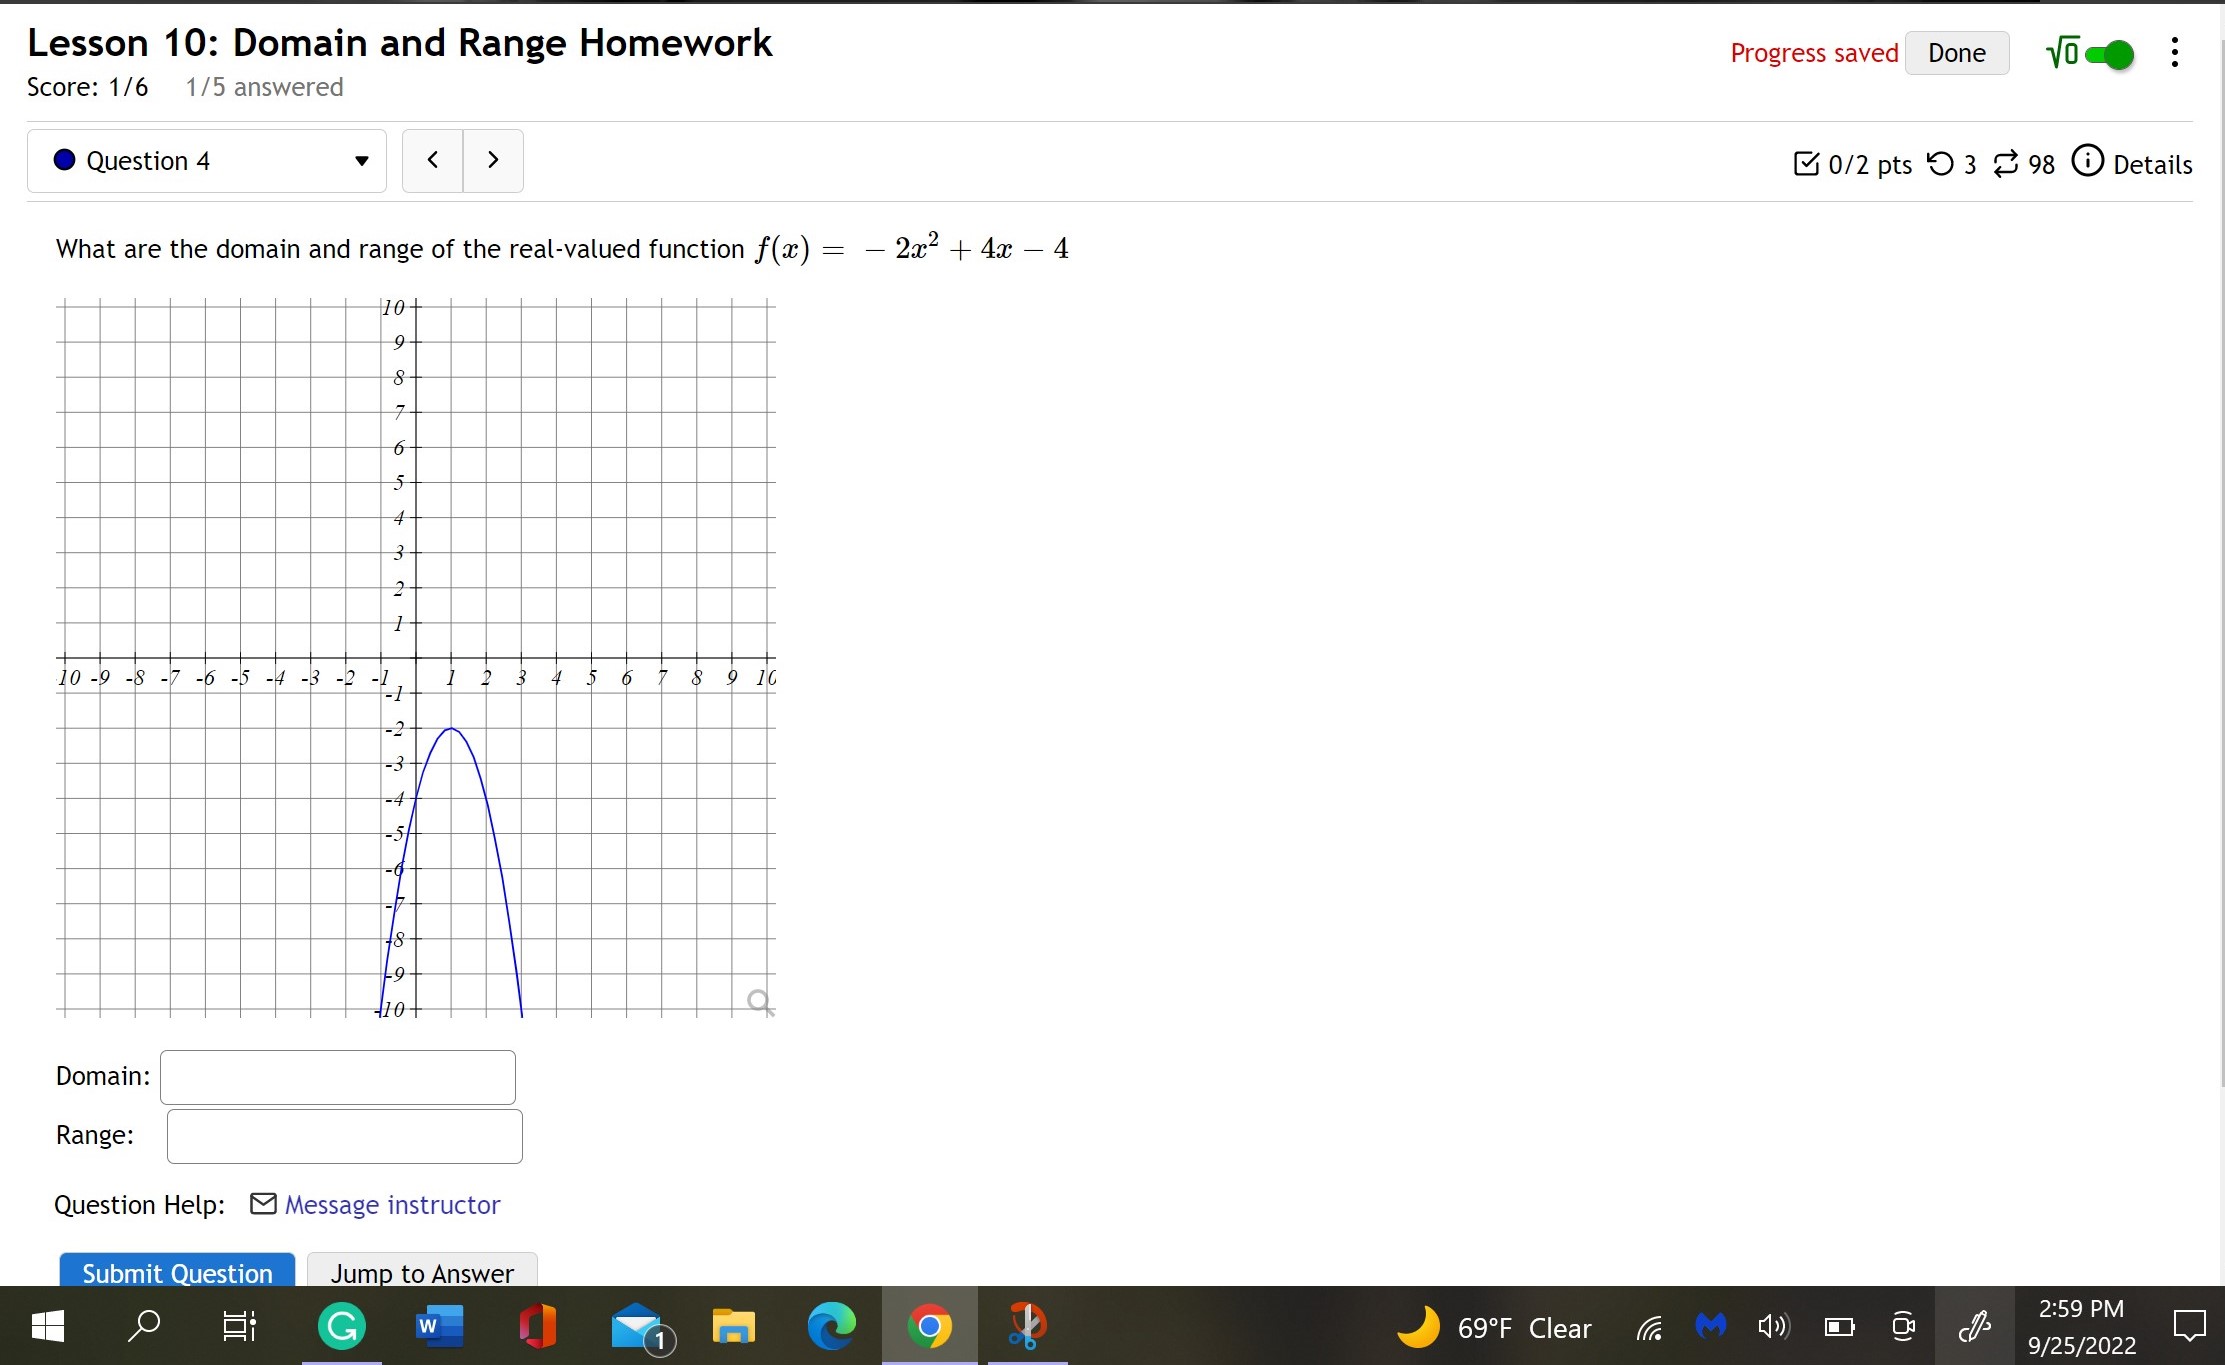Screen dimensions: 2225x1365
Task: Click the regenerate question loop icon
Action: click(2005, 163)
